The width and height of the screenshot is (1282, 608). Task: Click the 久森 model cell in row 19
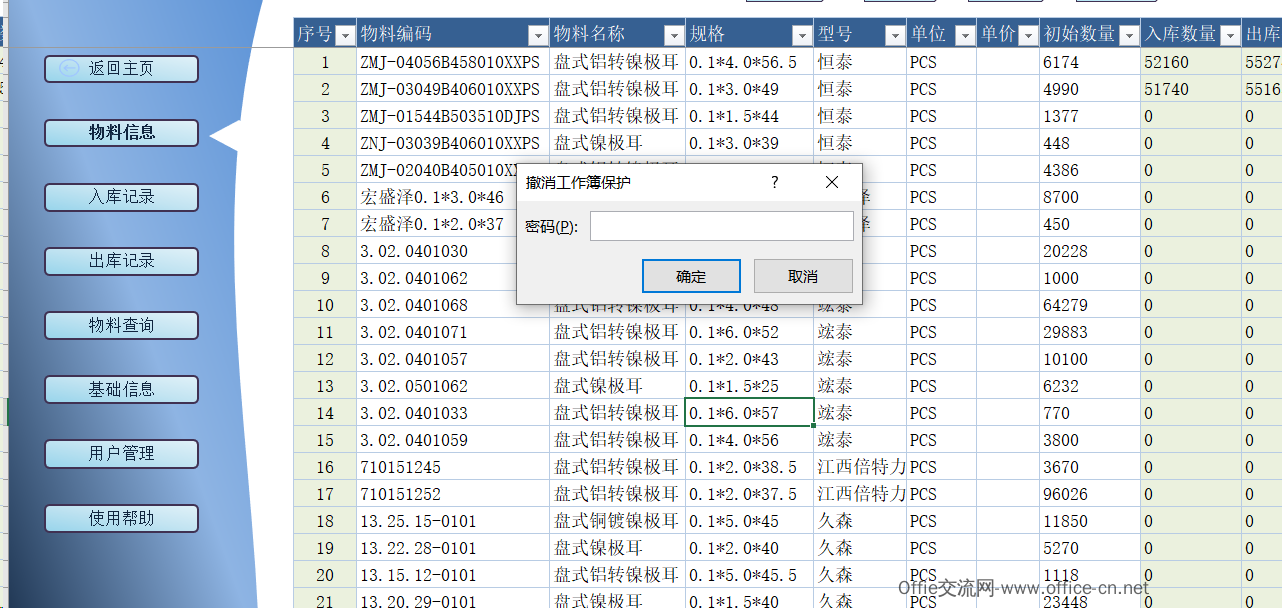click(861, 548)
